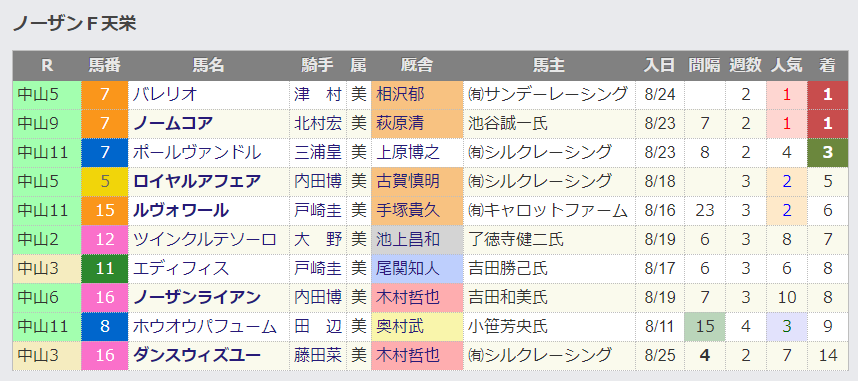Click owner cell 吉田勝己氏
This screenshot has height=381, width=858.
549,269
